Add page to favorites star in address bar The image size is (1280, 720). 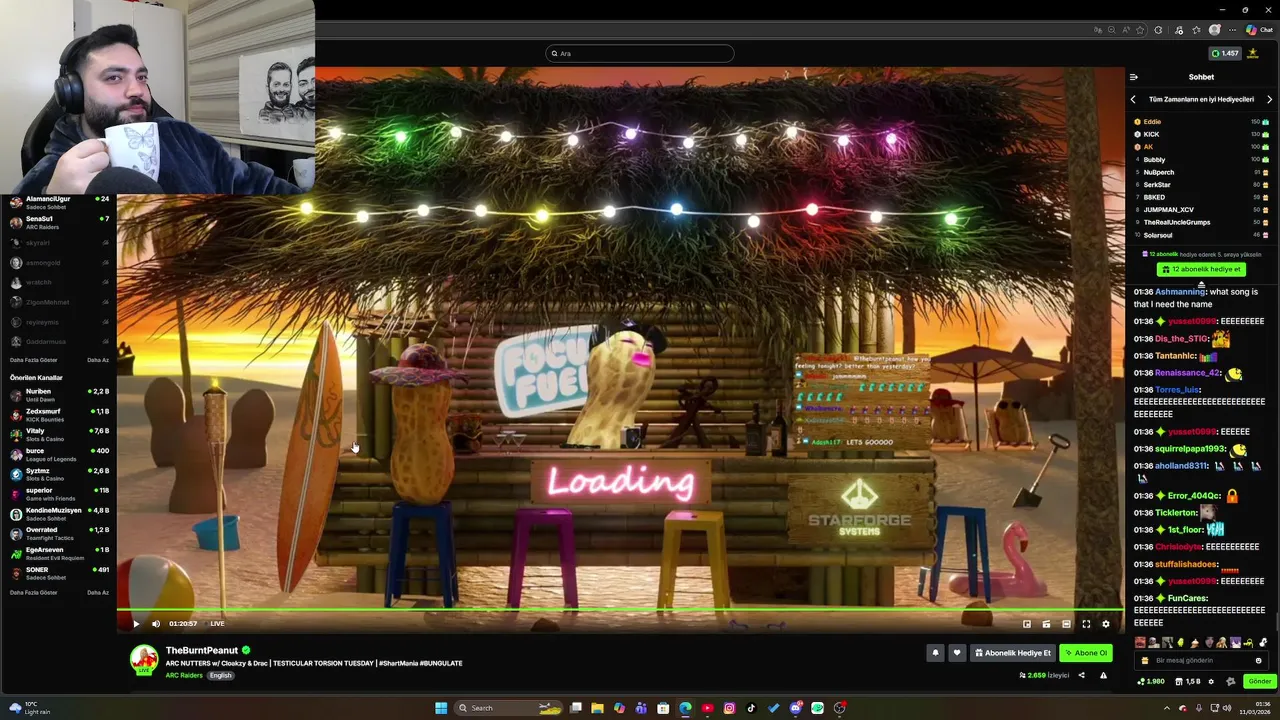click(x=1140, y=30)
